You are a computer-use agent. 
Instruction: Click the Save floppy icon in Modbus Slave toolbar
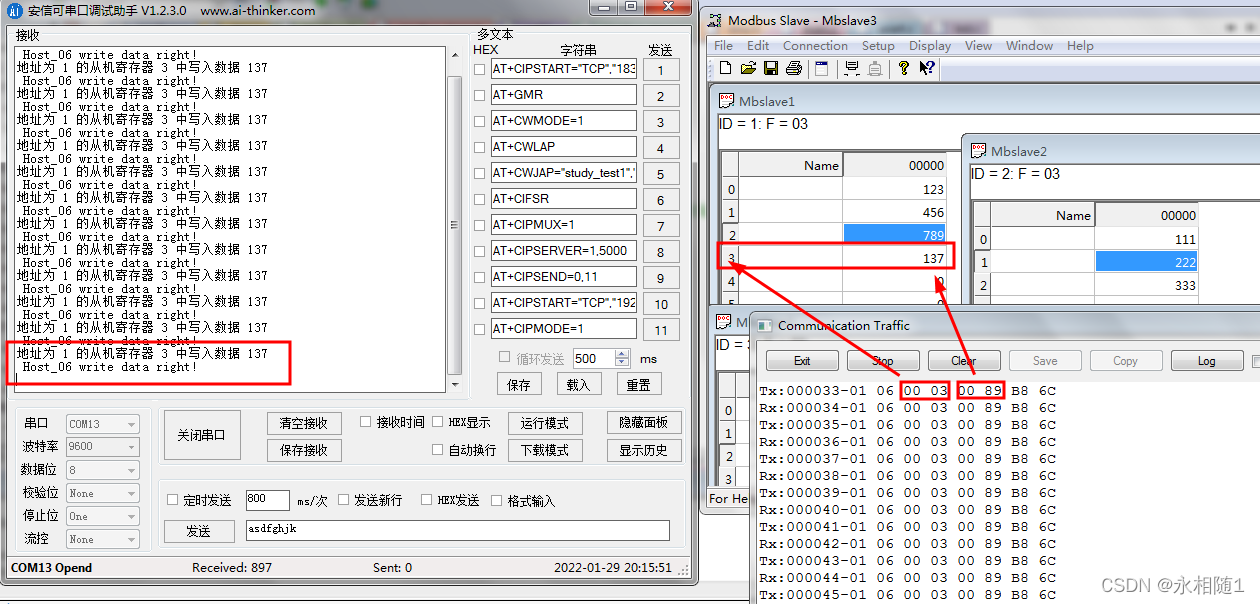coord(771,68)
